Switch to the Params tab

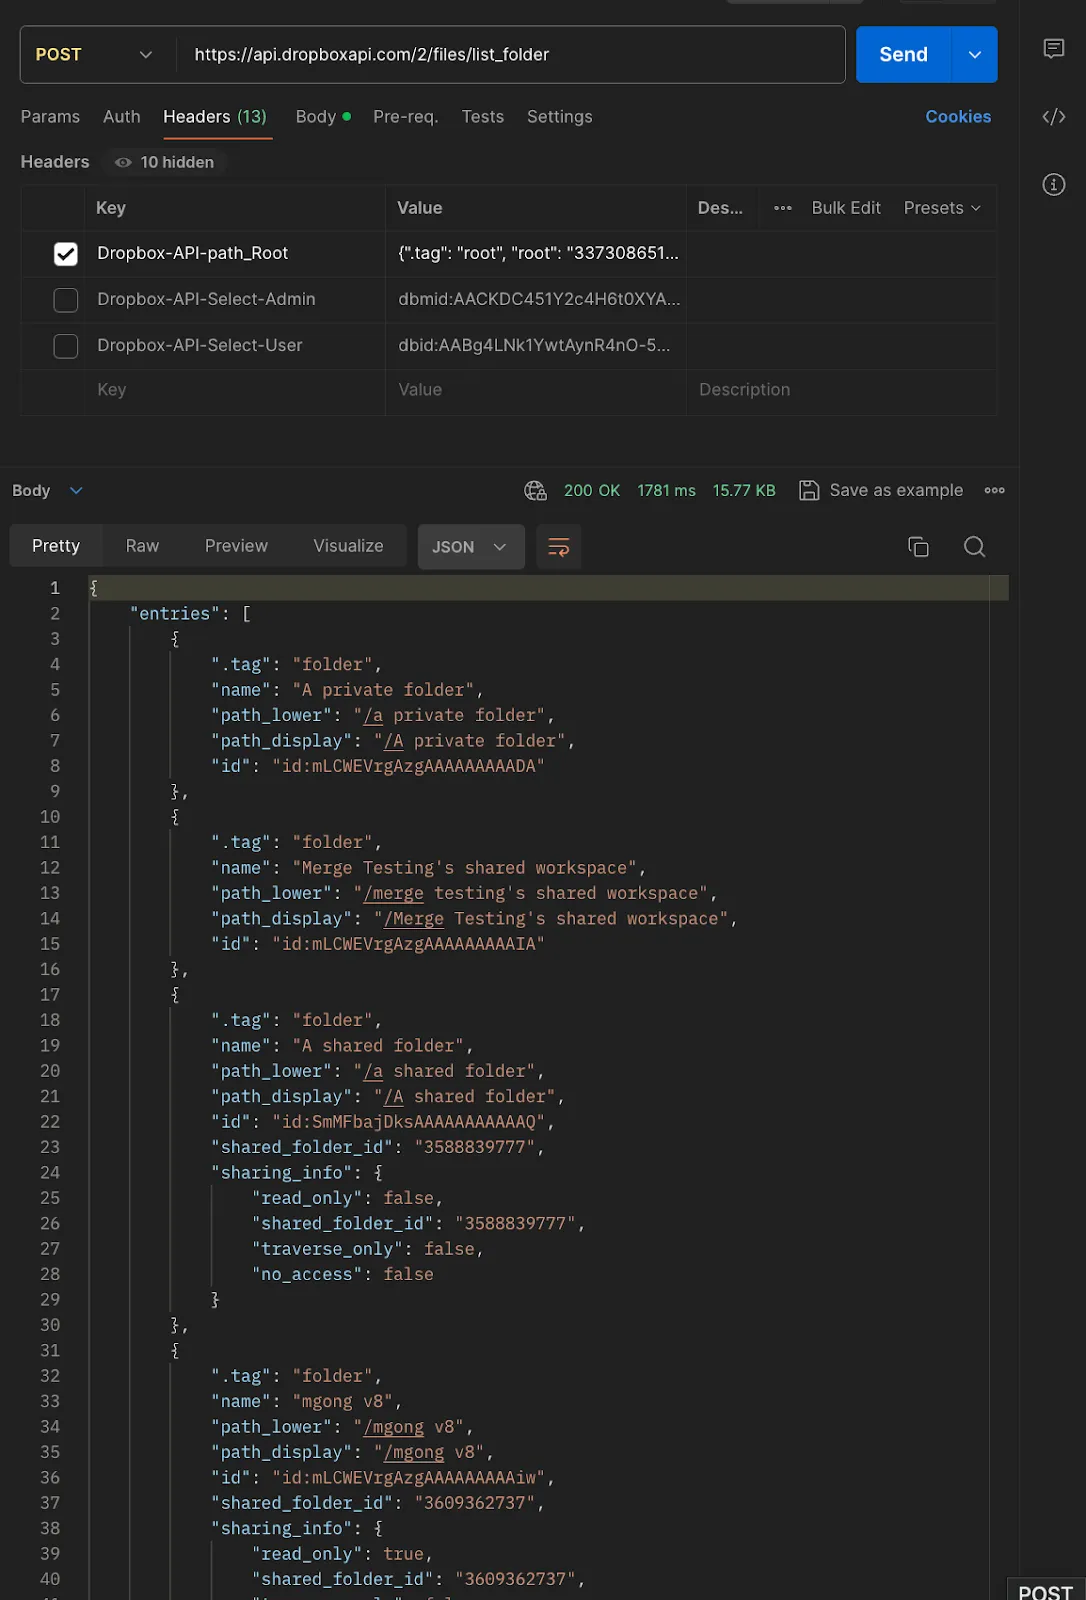tap(50, 117)
